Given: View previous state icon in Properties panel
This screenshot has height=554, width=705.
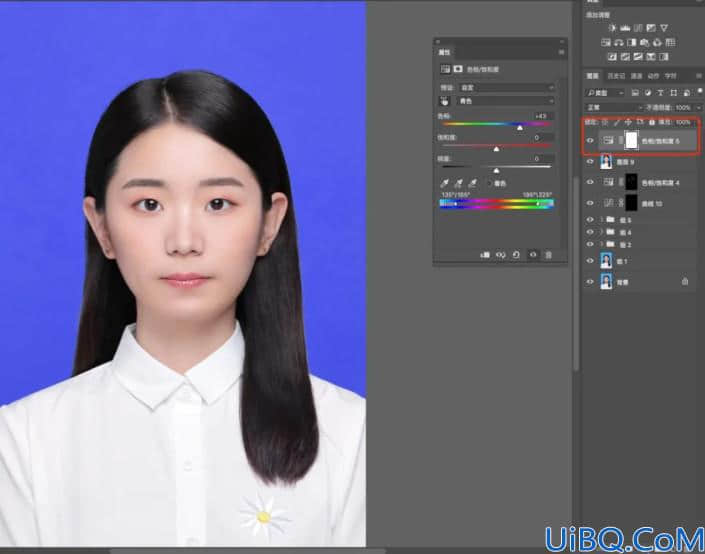Looking at the screenshot, I should click(x=500, y=255).
